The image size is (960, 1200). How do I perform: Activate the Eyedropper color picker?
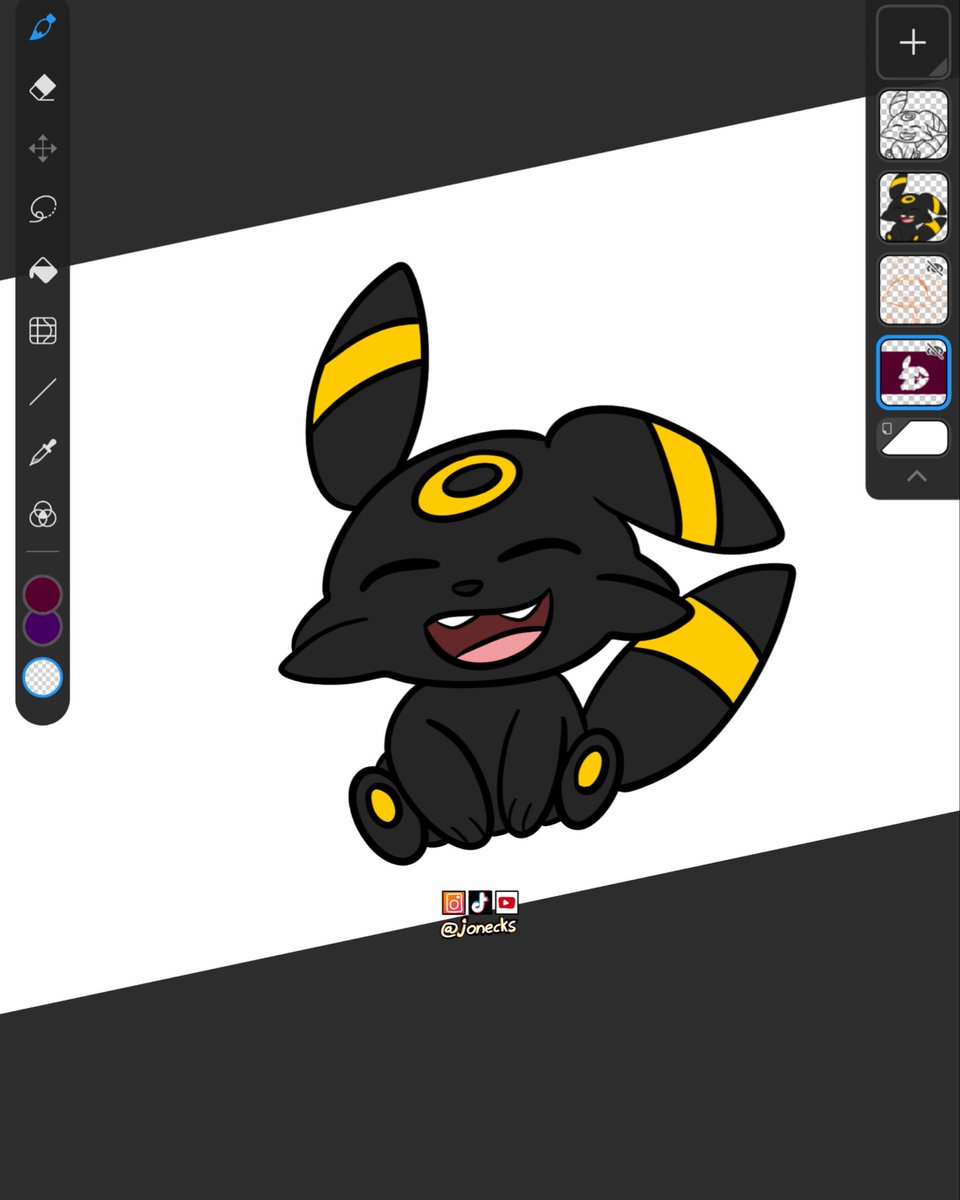(x=42, y=453)
